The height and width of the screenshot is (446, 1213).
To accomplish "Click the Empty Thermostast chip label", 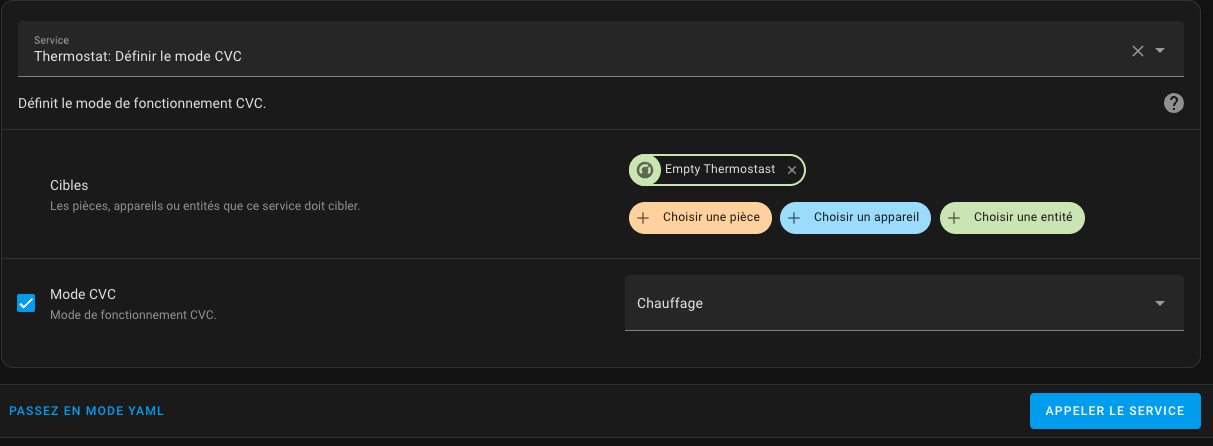I will (719, 170).
